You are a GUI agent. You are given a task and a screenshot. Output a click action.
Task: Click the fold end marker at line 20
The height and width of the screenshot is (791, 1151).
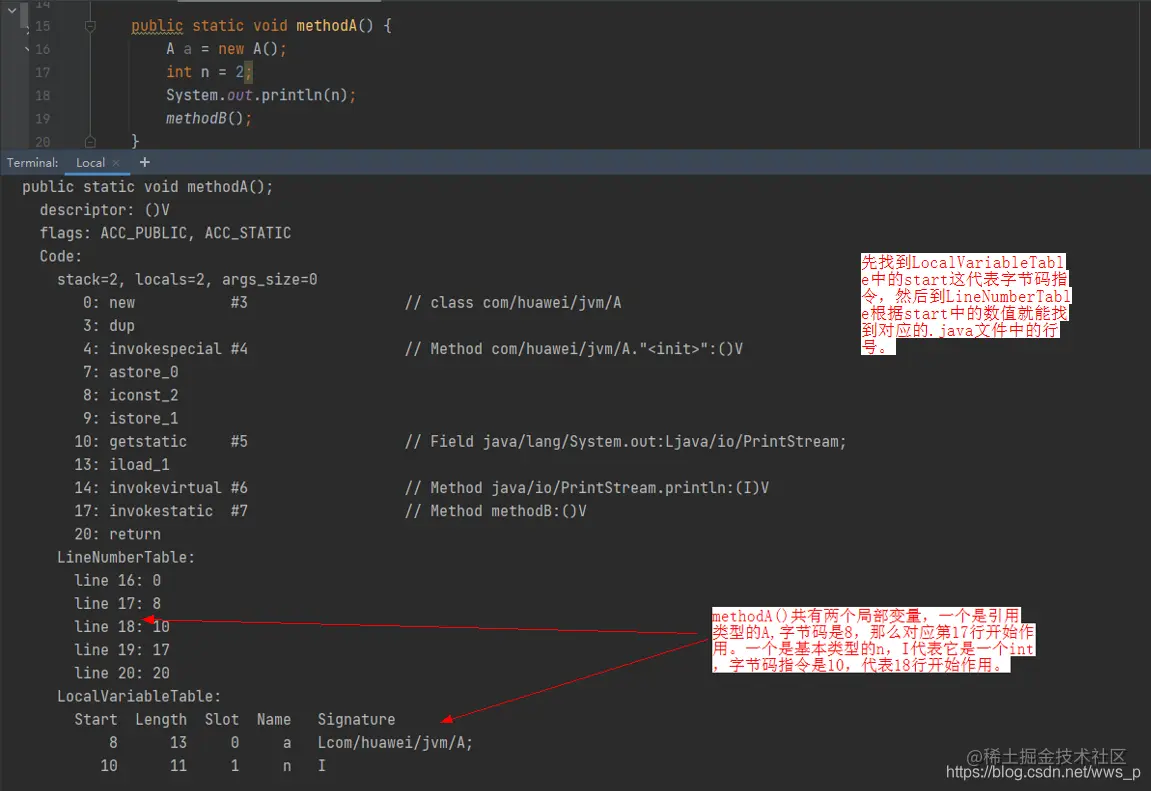[90, 141]
